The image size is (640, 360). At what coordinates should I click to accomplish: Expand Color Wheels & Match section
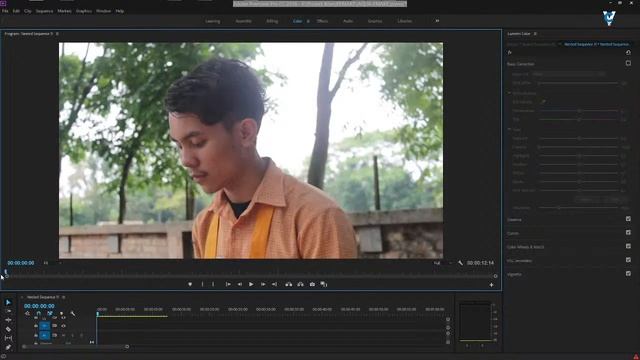525,247
